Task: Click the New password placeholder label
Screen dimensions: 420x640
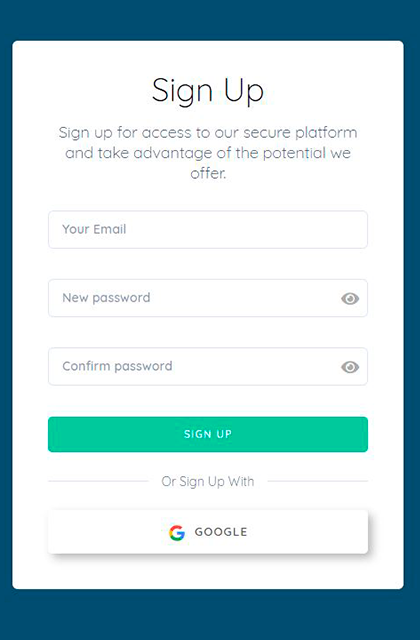Action: point(106,298)
